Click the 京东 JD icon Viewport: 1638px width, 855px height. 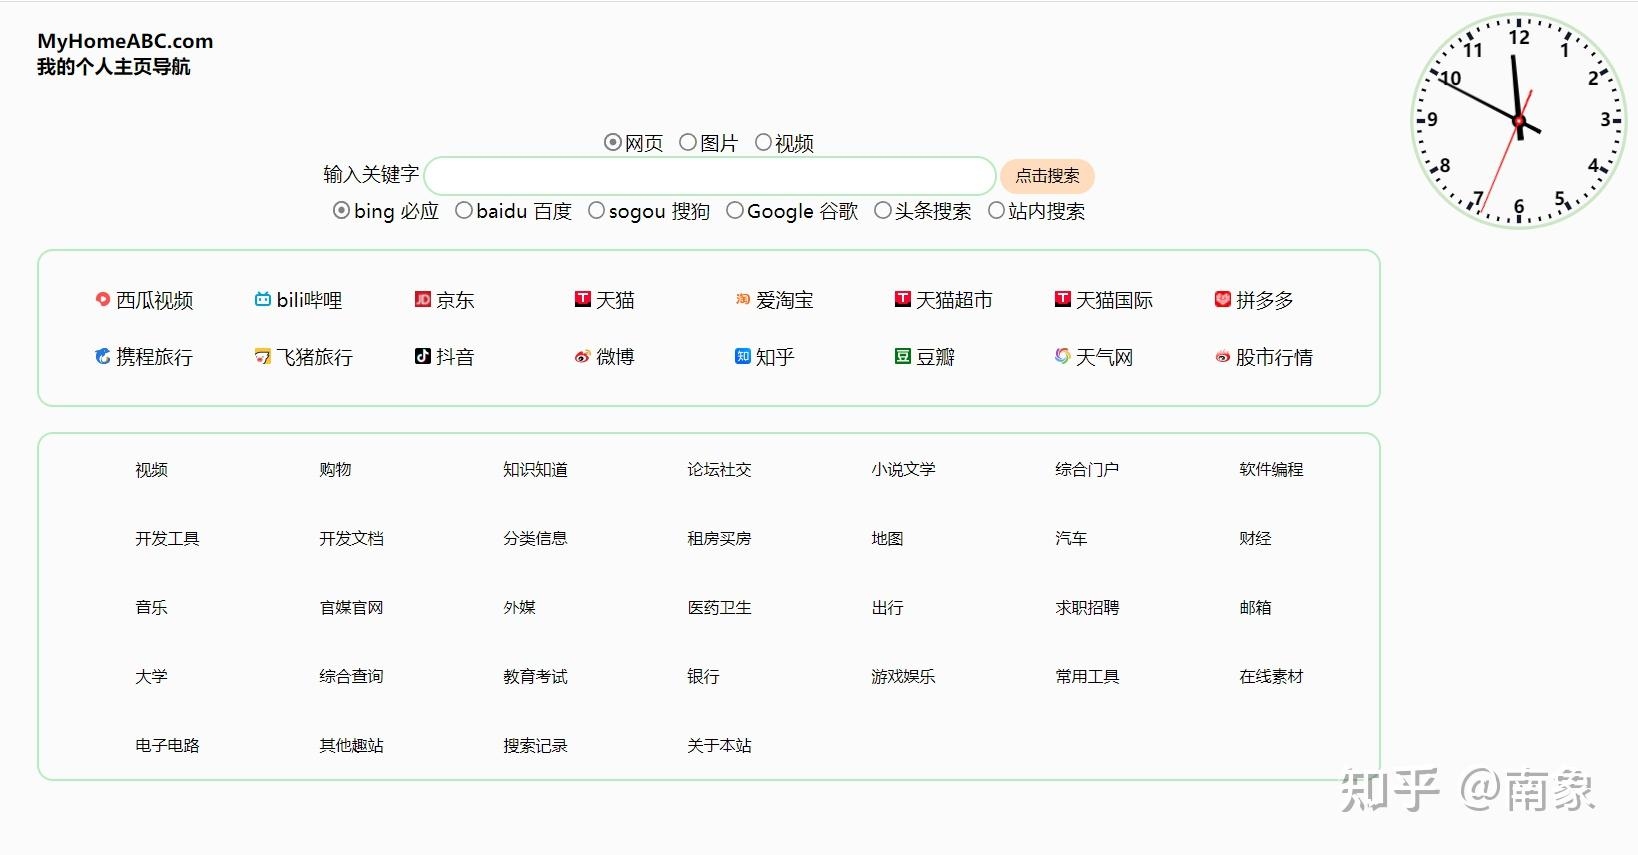[423, 299]
